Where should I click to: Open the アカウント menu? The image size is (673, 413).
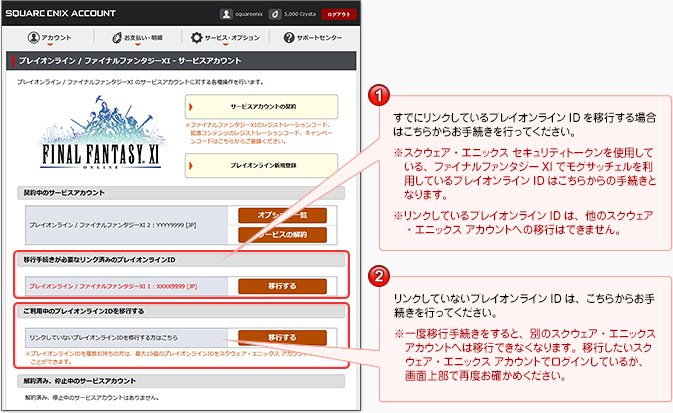[x=50, y=38]
